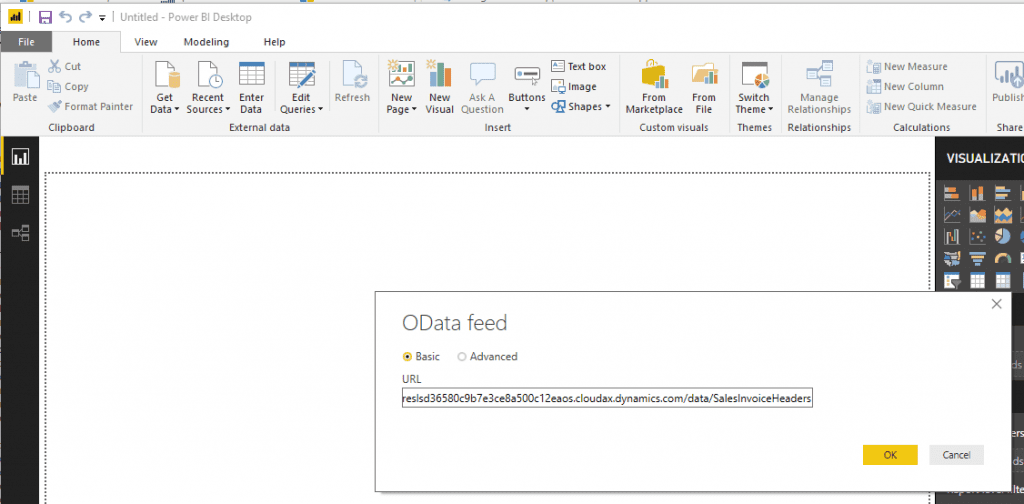Click the New Visual icon
1024x504 pixels.
coord(439,78)
